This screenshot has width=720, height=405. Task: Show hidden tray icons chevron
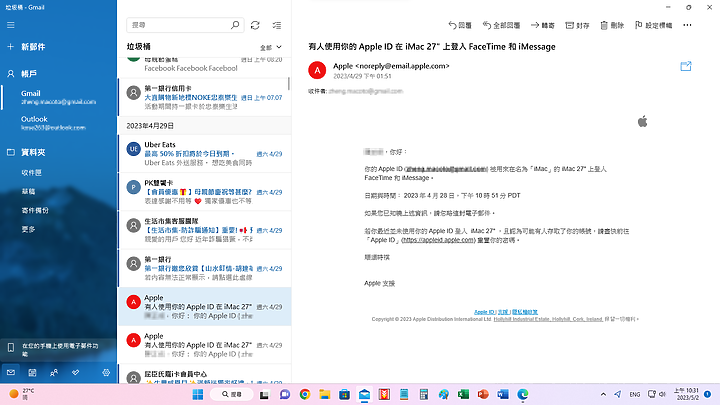[603, 394]
